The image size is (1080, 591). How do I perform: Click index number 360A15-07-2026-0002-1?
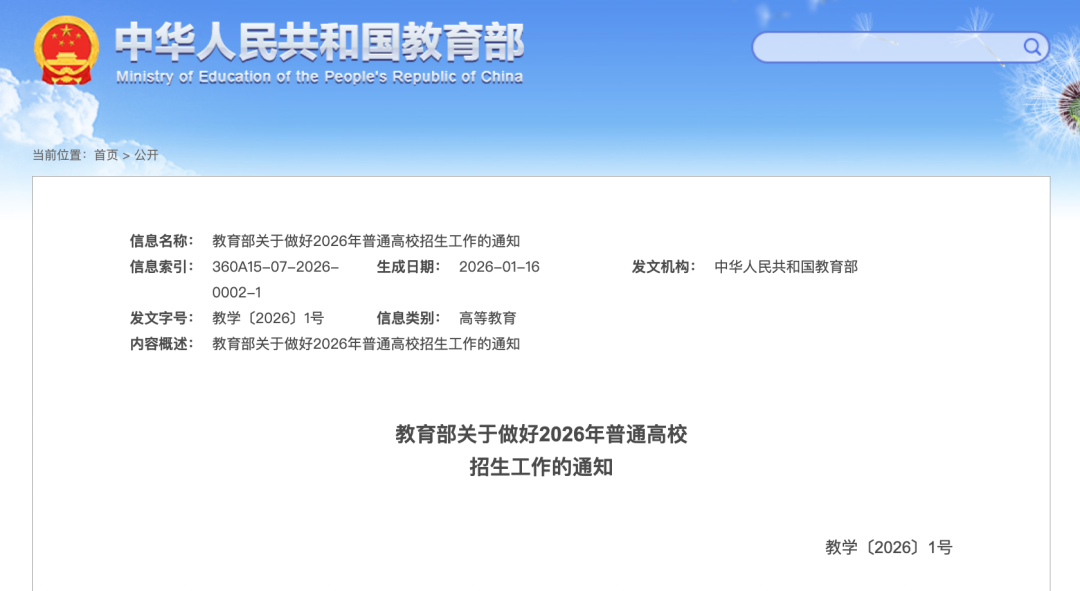tap(276, 280)
